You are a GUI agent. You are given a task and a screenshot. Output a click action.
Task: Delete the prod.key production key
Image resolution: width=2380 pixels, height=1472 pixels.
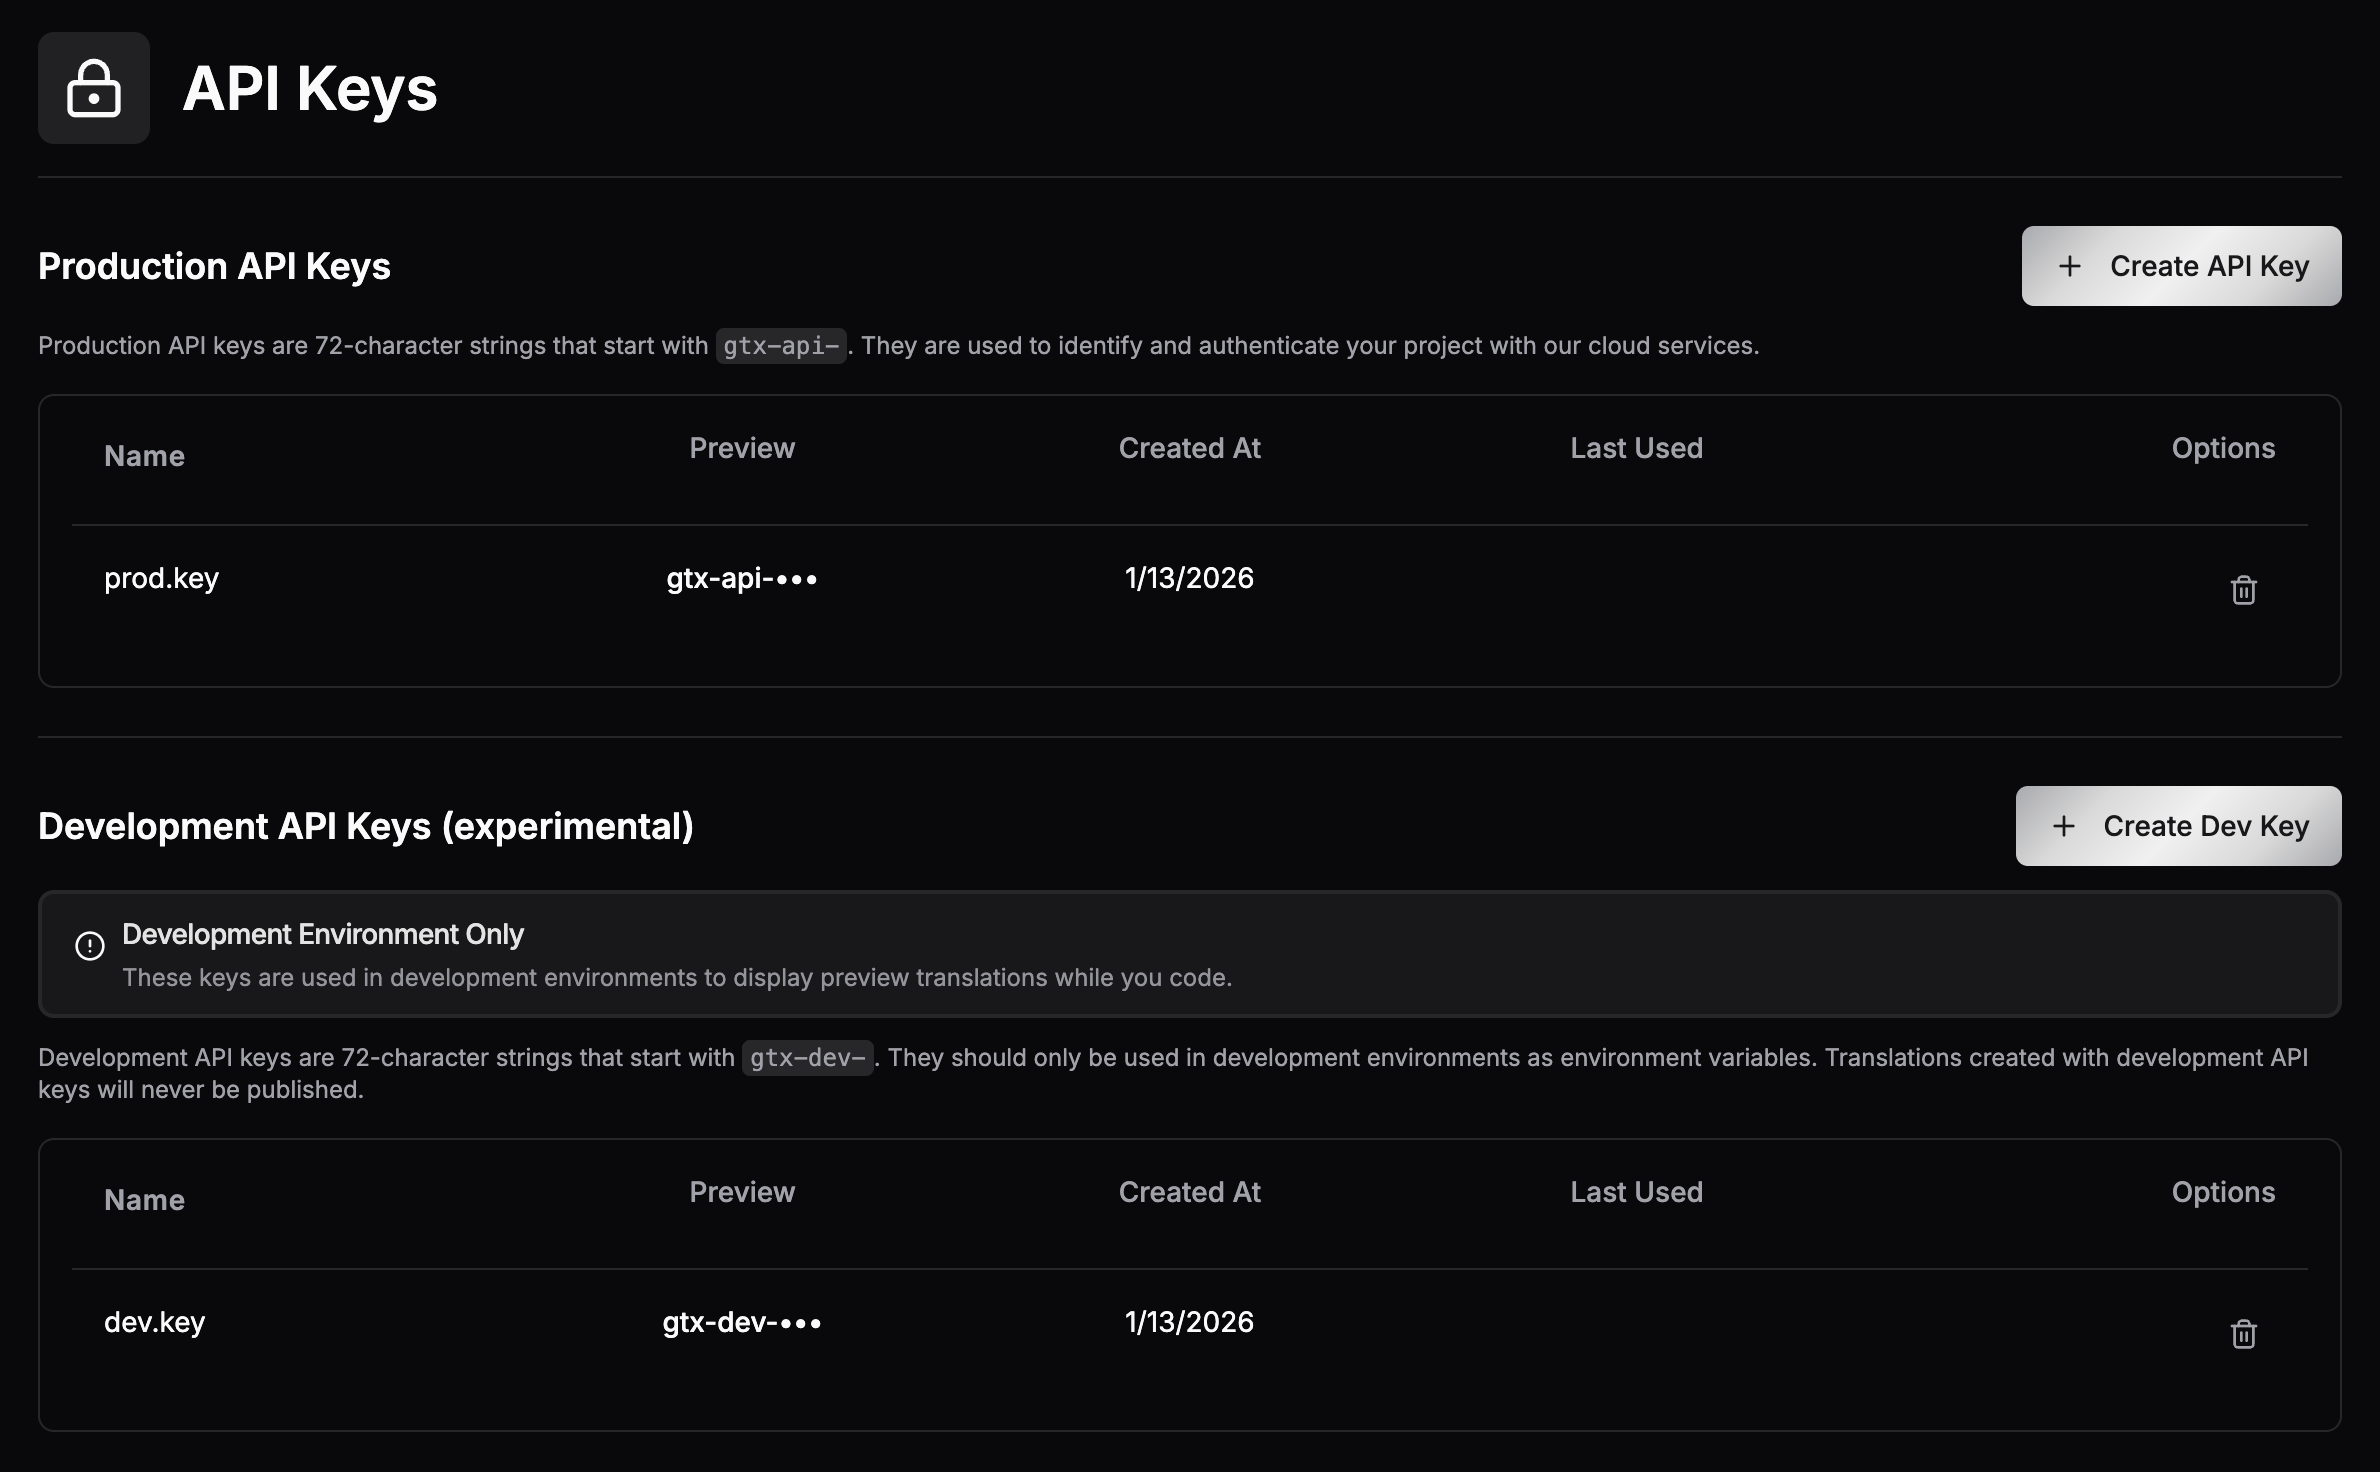click(2243, 590)
